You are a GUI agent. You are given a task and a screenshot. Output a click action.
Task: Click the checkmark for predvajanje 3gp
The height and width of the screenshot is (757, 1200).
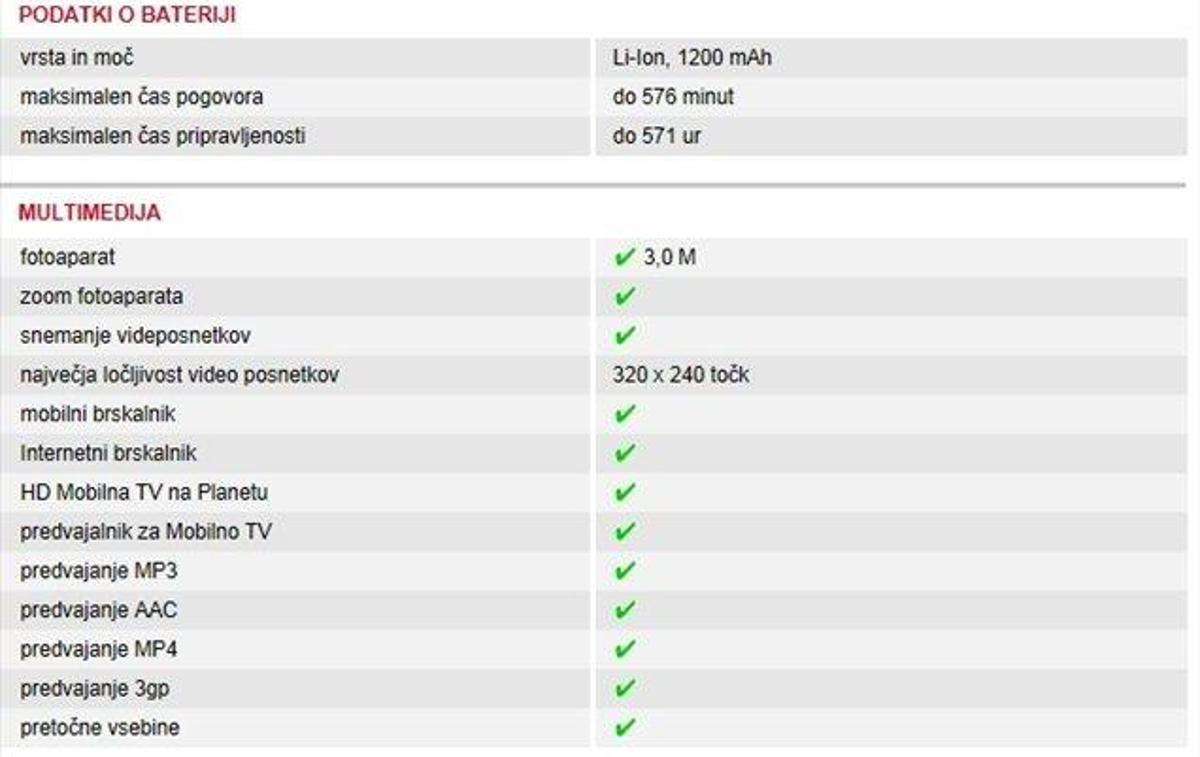pyautogui.click(x=625, y=689)
